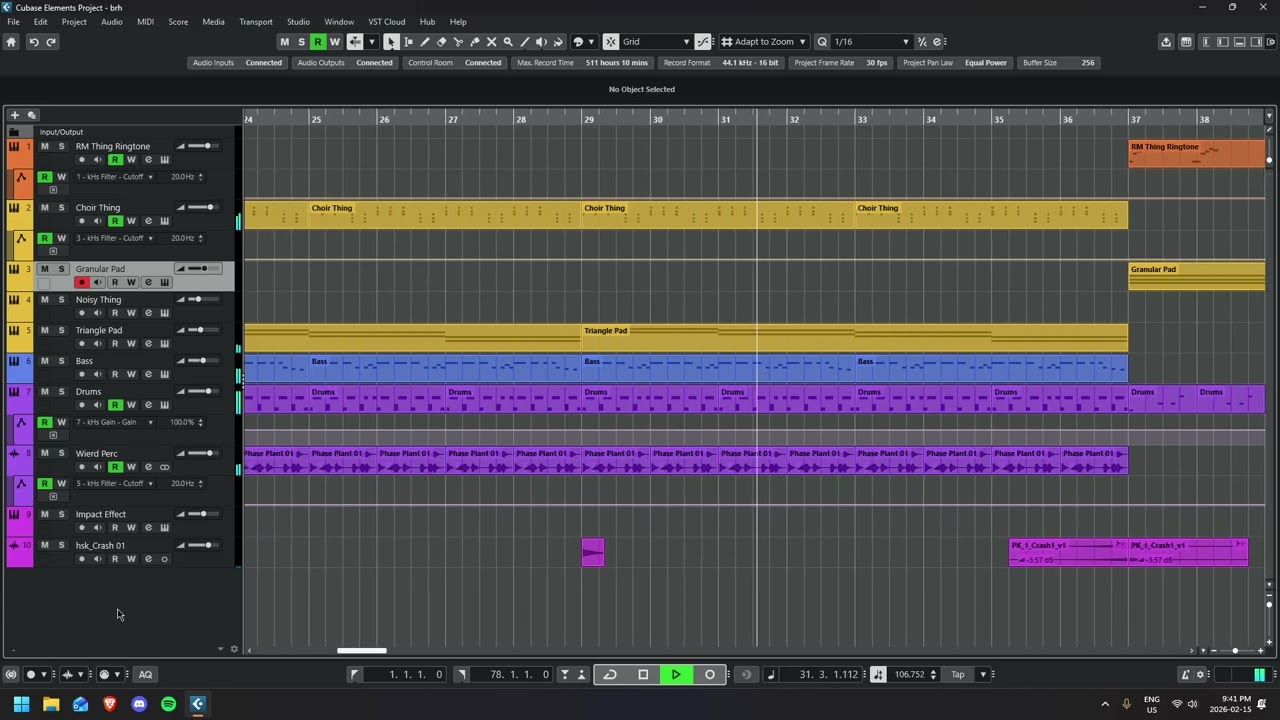Image resolution: width=1280 pixels, height=720 pixels.
Task: Toggle Snap on/off in toolbar
Action: tap(611, 42)
